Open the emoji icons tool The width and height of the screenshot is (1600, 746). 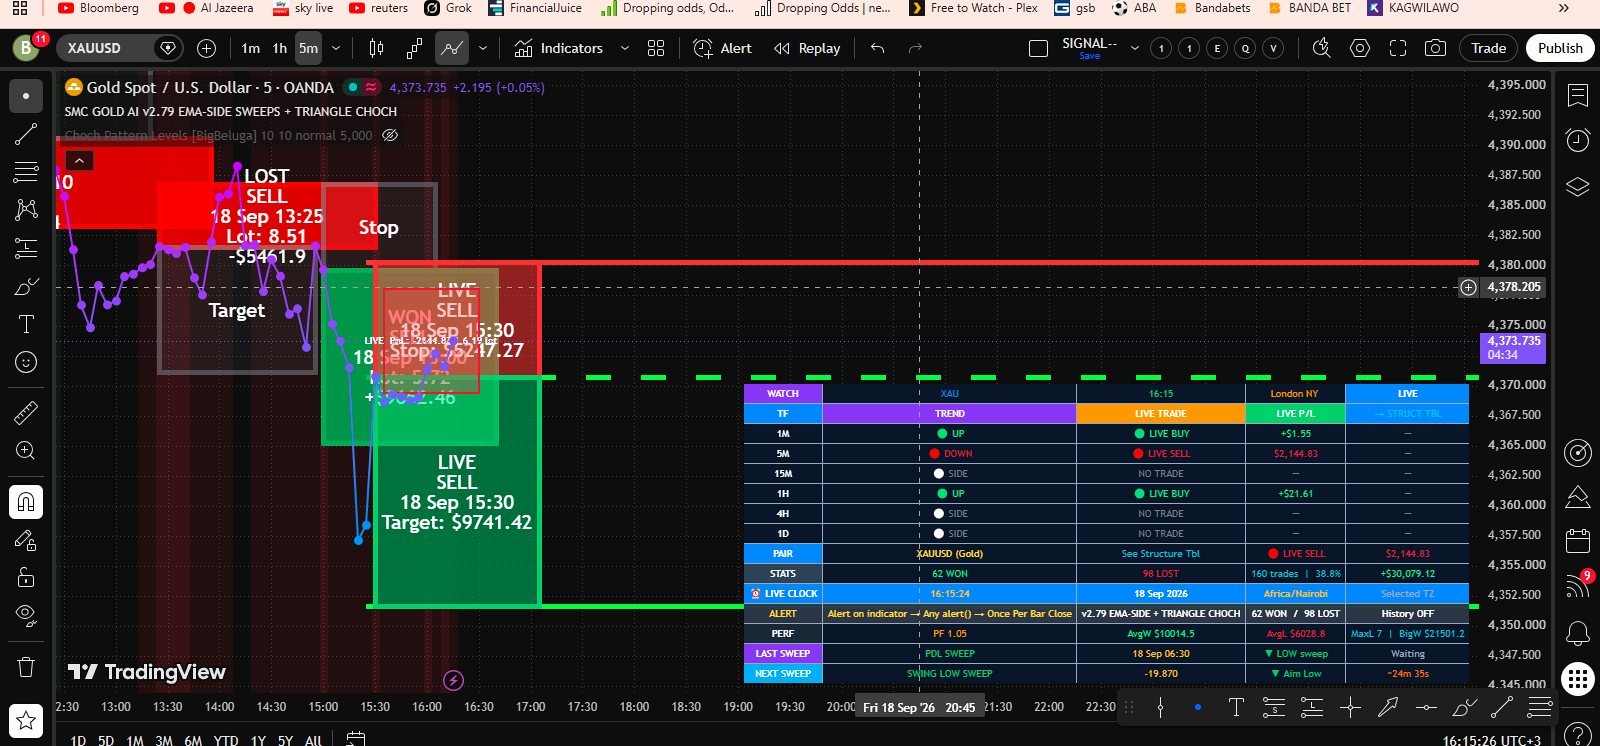click(x=26, y=362)
